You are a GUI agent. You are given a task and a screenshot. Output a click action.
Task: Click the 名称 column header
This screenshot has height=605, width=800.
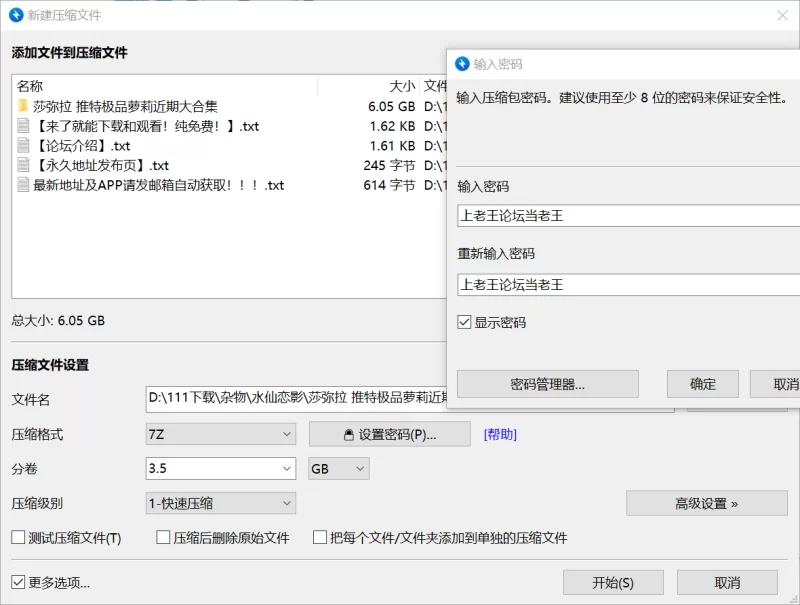(x=30, y=86)
